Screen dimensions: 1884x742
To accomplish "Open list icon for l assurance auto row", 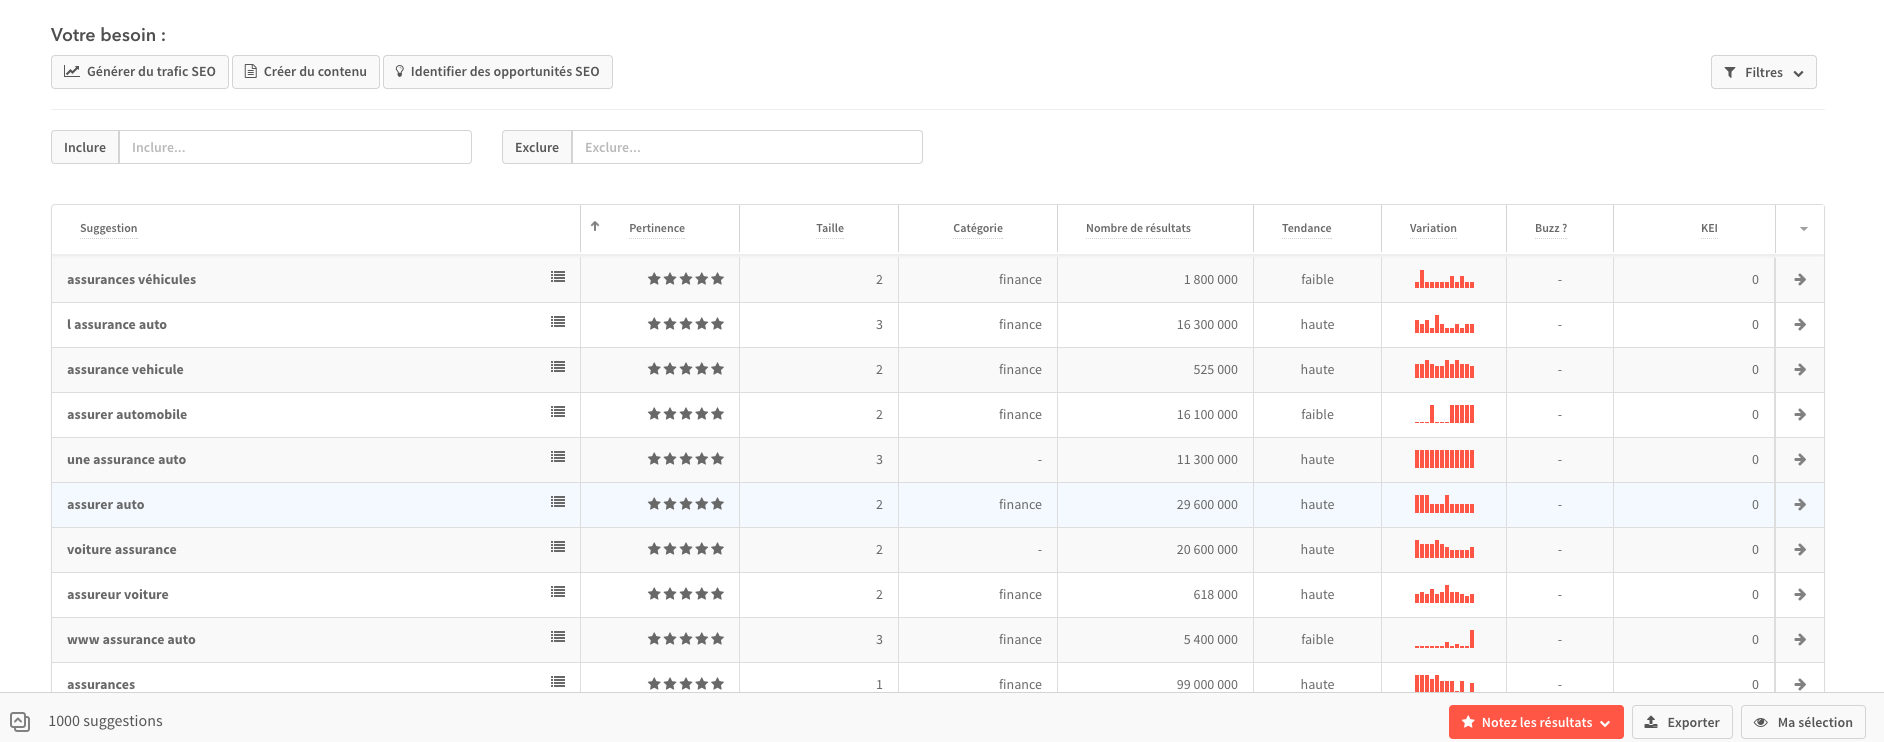I will 558,322.
